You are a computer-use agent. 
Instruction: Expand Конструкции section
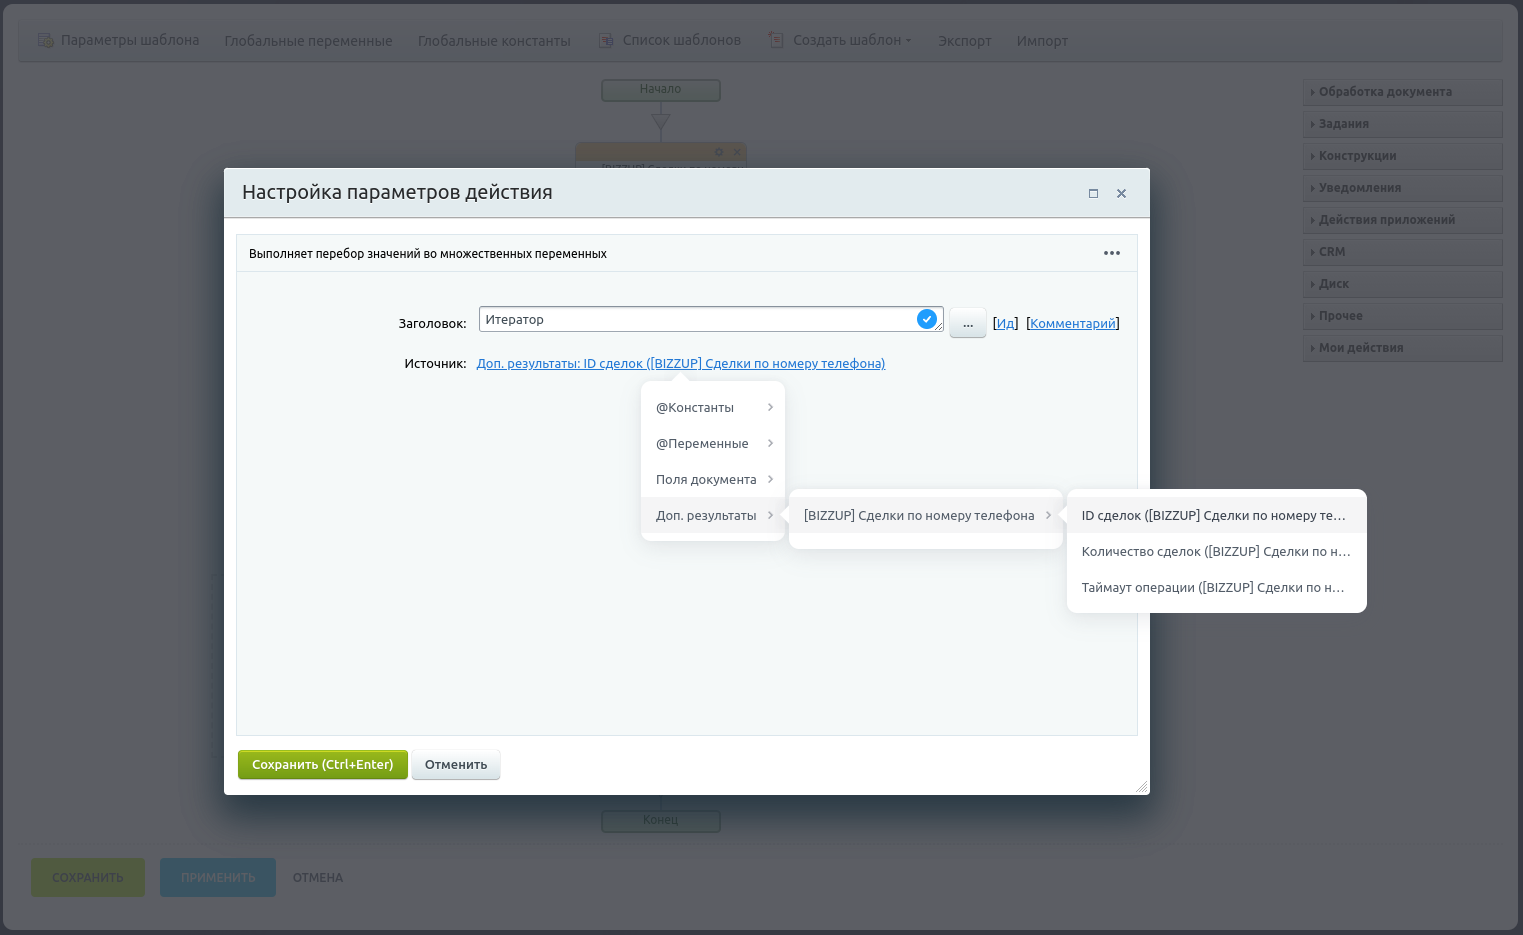click(1403, 156)
